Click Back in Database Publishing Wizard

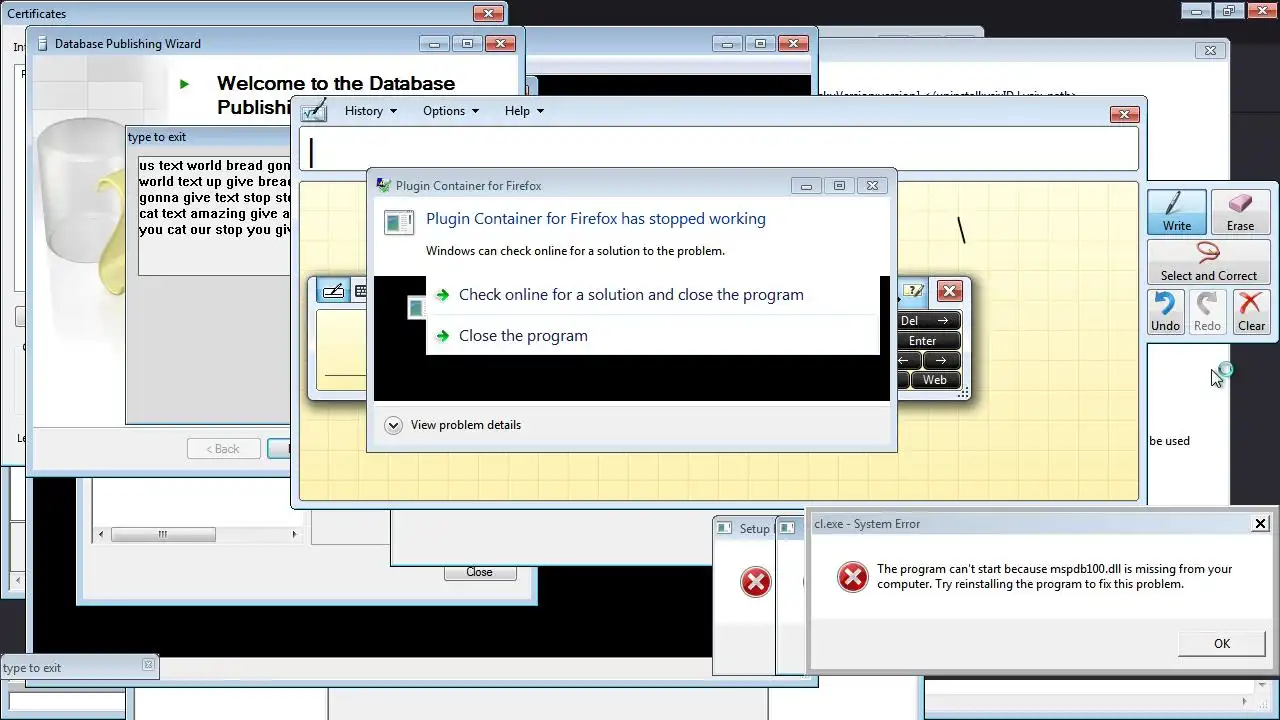click(224, 449)
